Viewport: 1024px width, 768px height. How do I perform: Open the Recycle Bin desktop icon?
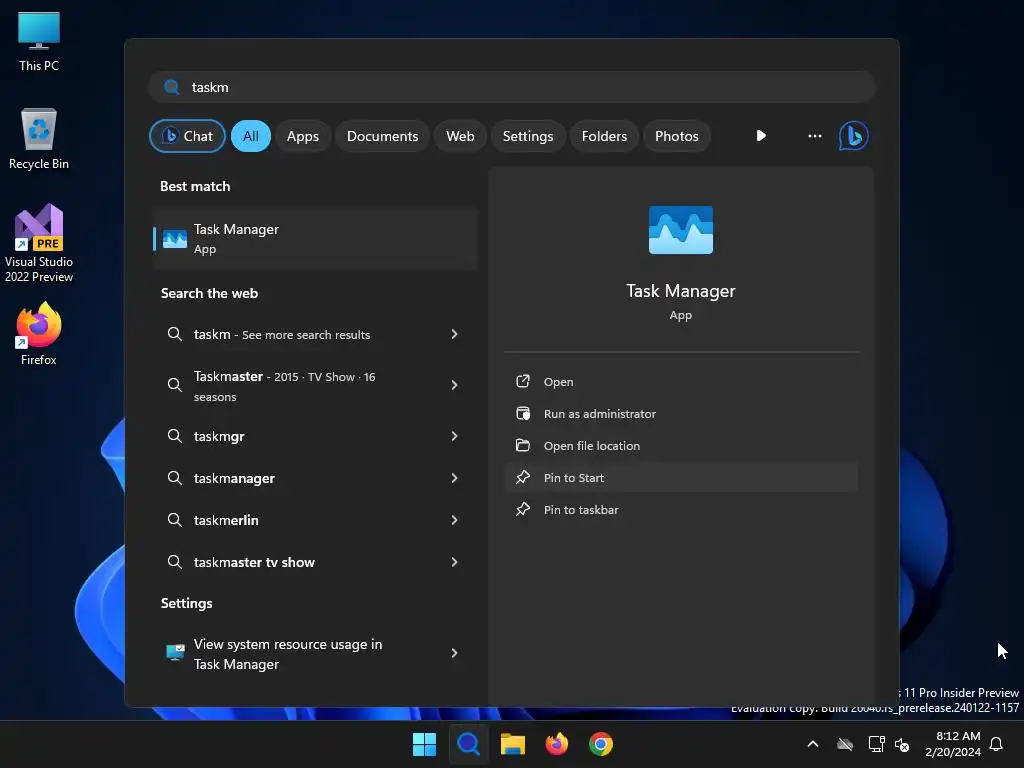coord(39,139)
